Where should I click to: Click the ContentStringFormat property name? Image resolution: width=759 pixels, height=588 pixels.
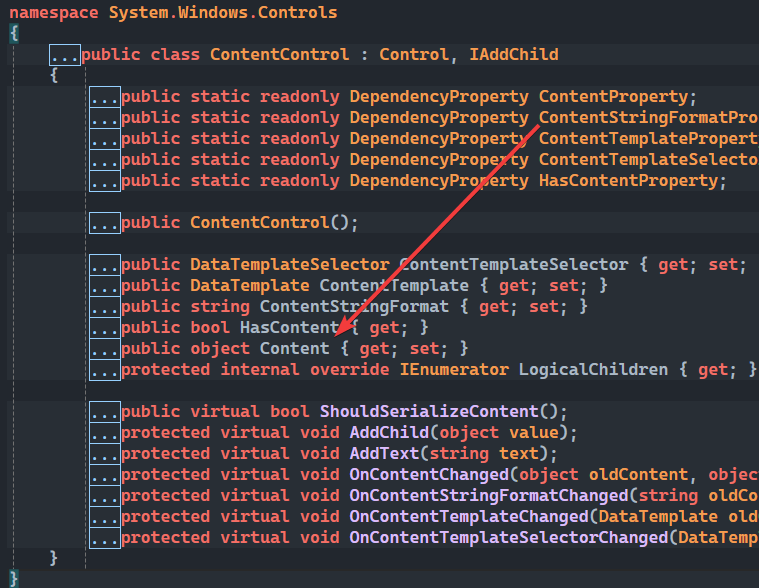pos(354,307)
